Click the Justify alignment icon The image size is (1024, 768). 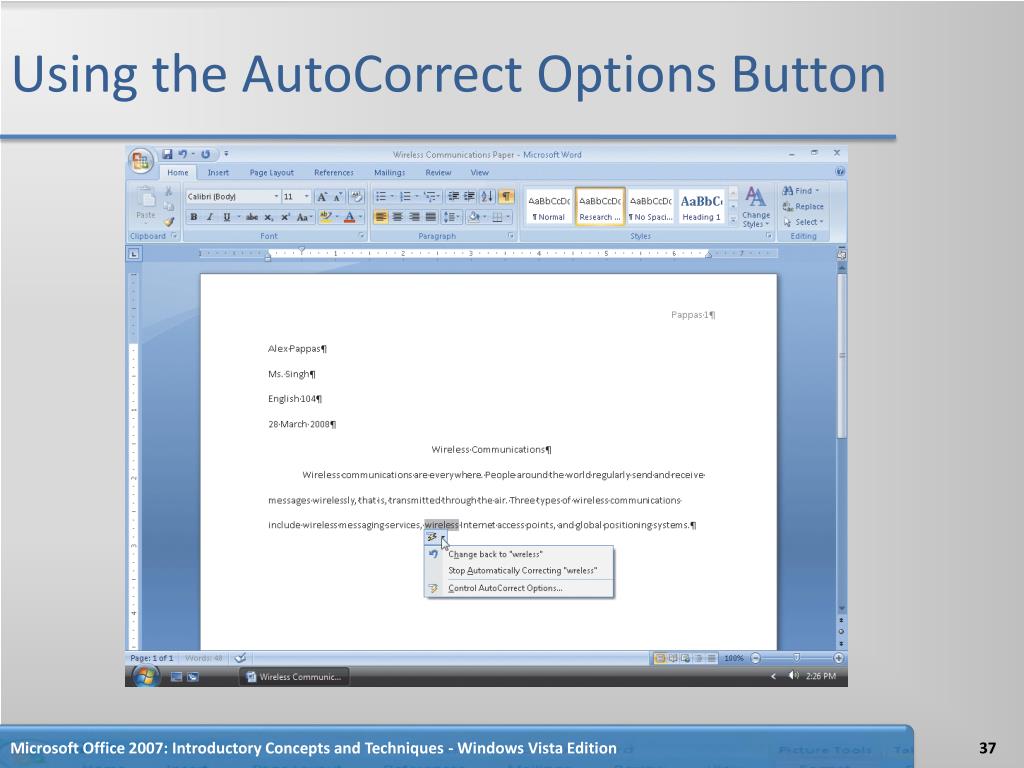pos(430,217)
